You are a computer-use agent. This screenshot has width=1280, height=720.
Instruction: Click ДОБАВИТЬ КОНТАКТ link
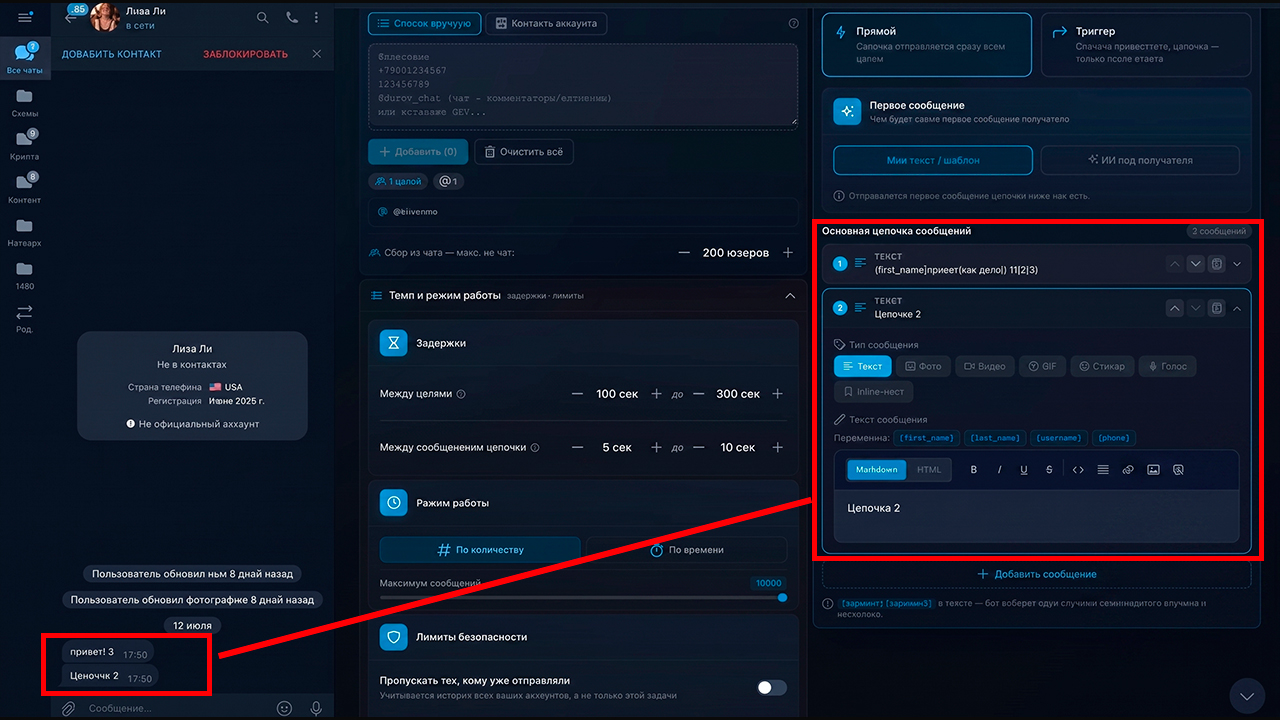112,54
